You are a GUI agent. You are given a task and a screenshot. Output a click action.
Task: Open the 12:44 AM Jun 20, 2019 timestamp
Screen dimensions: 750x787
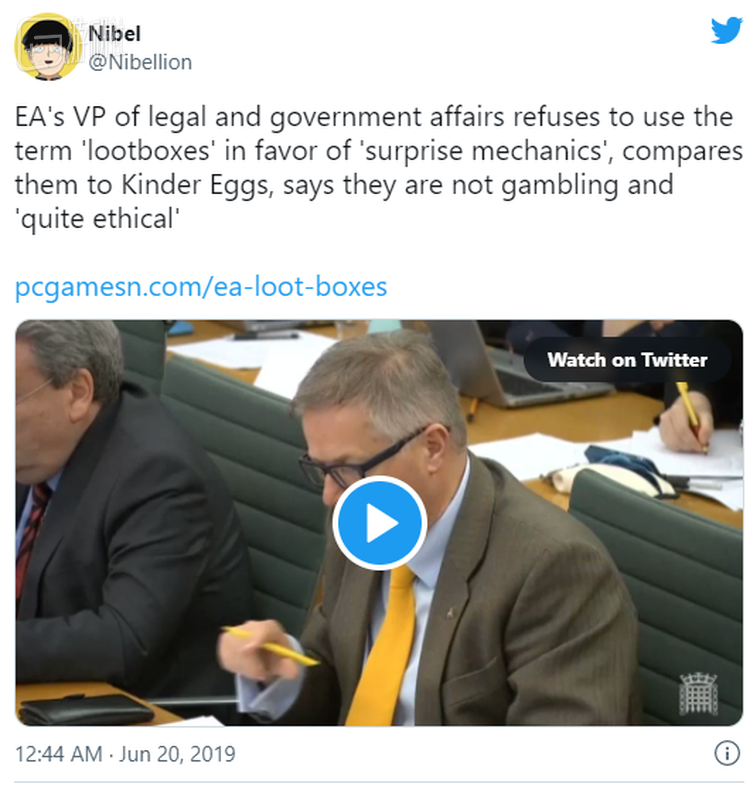(x=125, y=754)
